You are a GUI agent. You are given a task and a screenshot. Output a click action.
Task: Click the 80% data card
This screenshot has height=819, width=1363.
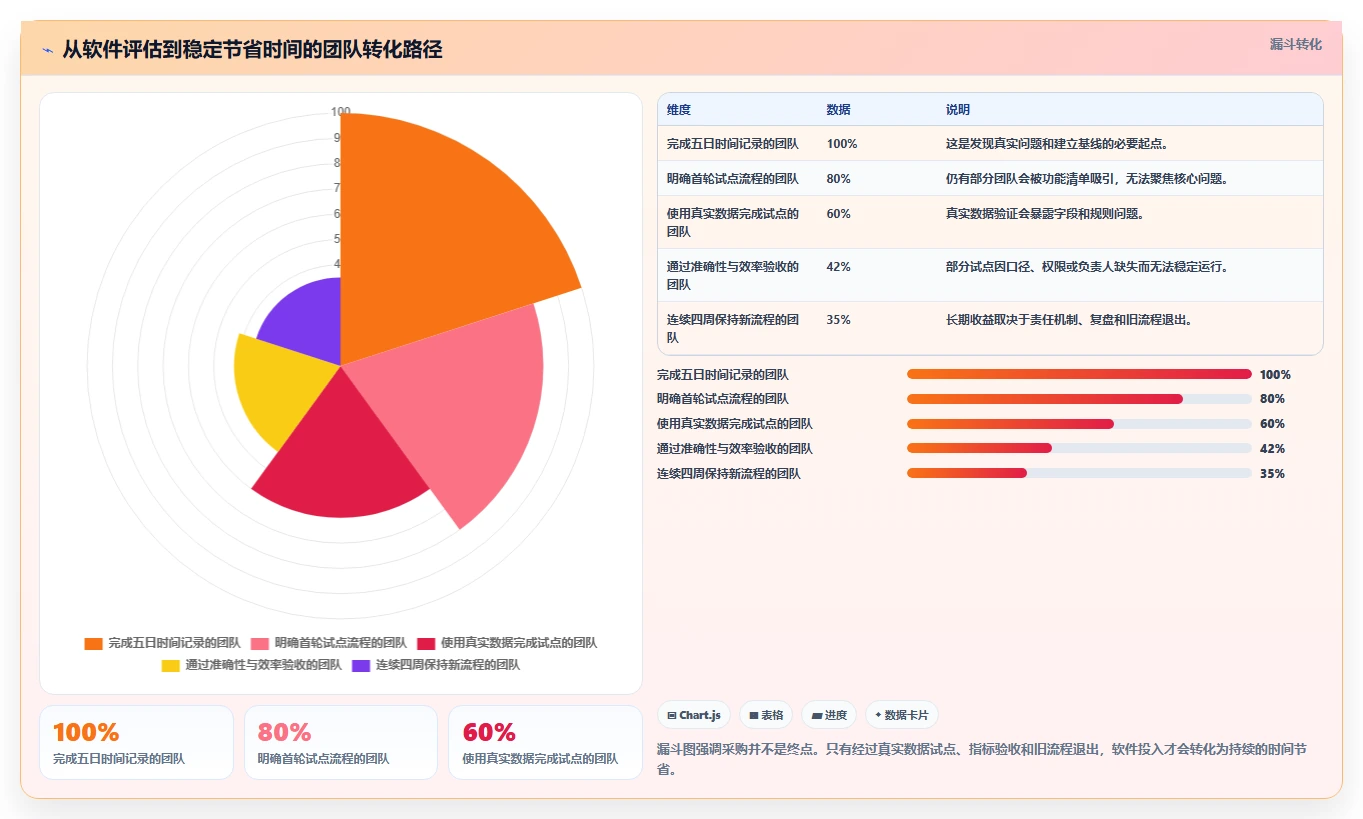coord(341,742)
